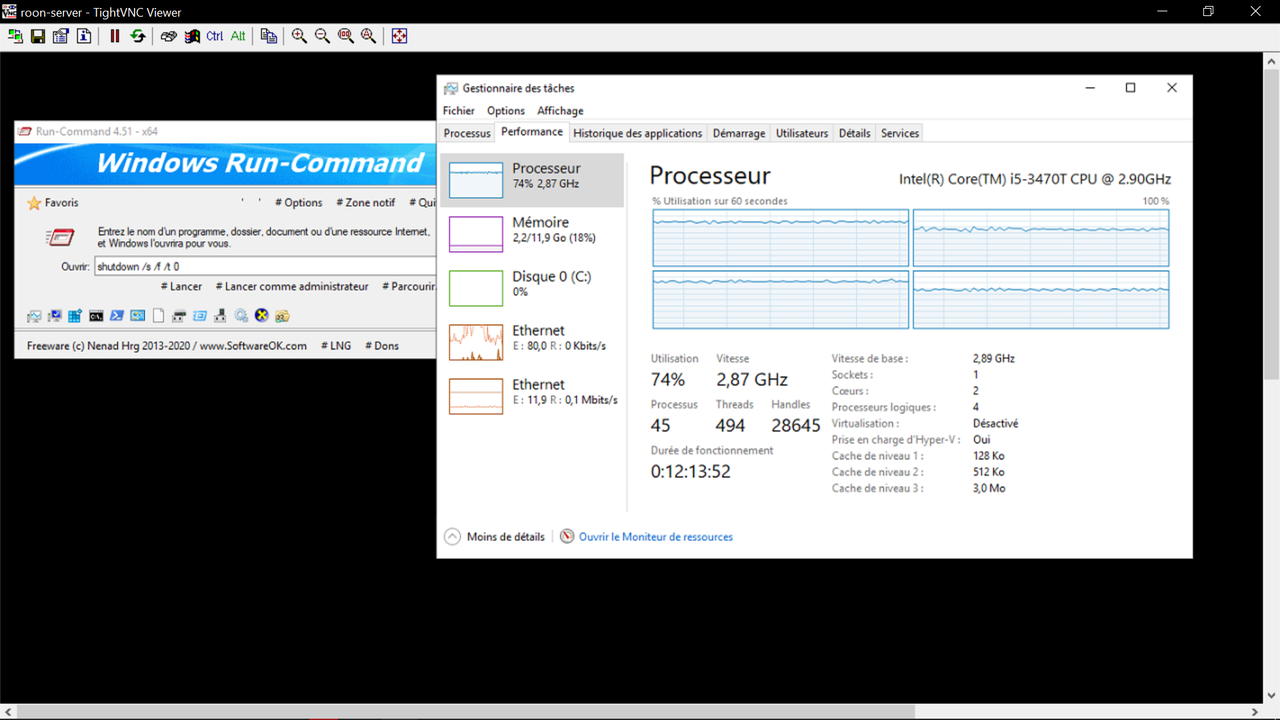Click the folder with users shortcut icon
1280x720 pixels.
[282, 316]
